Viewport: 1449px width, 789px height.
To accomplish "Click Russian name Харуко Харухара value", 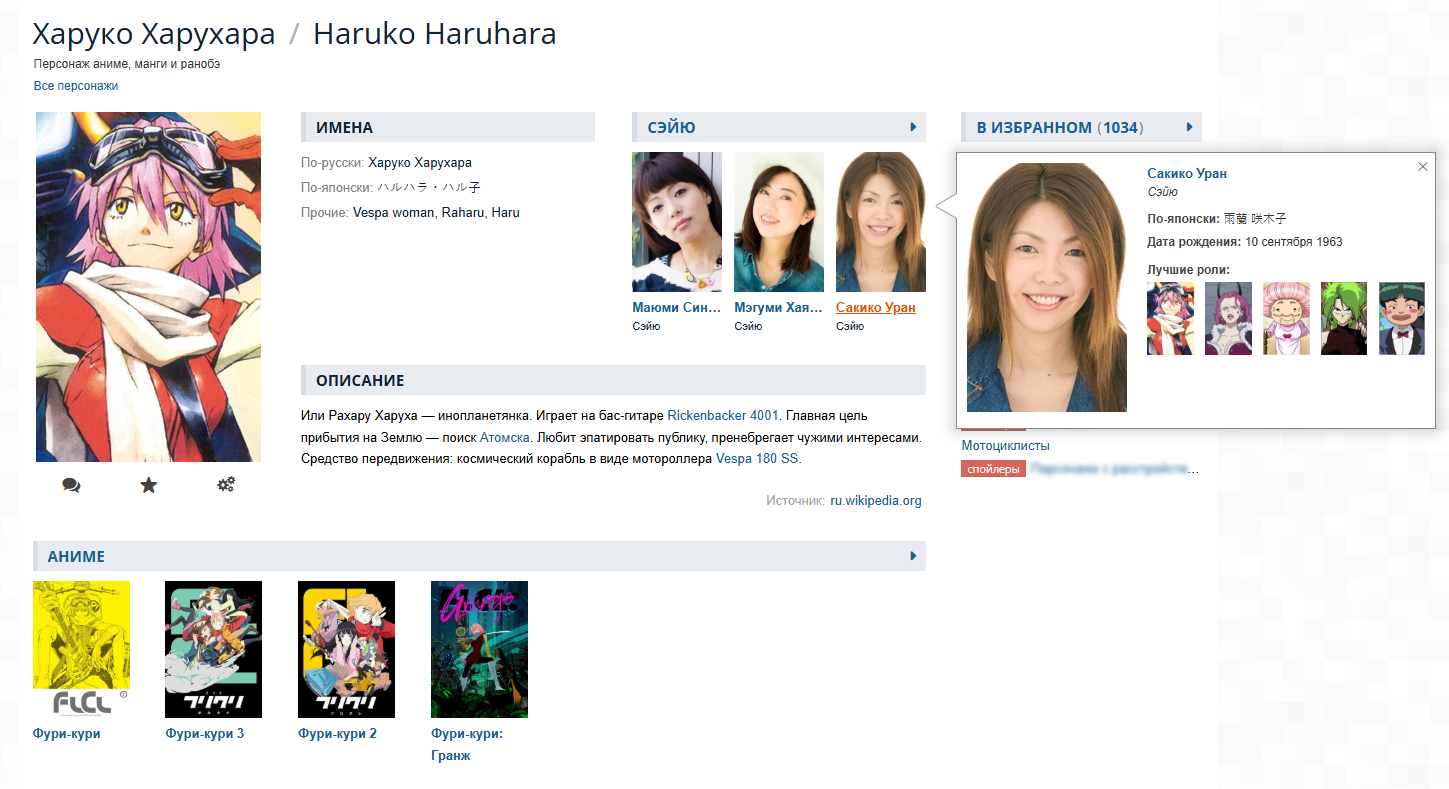I will [x=420, y=162].
